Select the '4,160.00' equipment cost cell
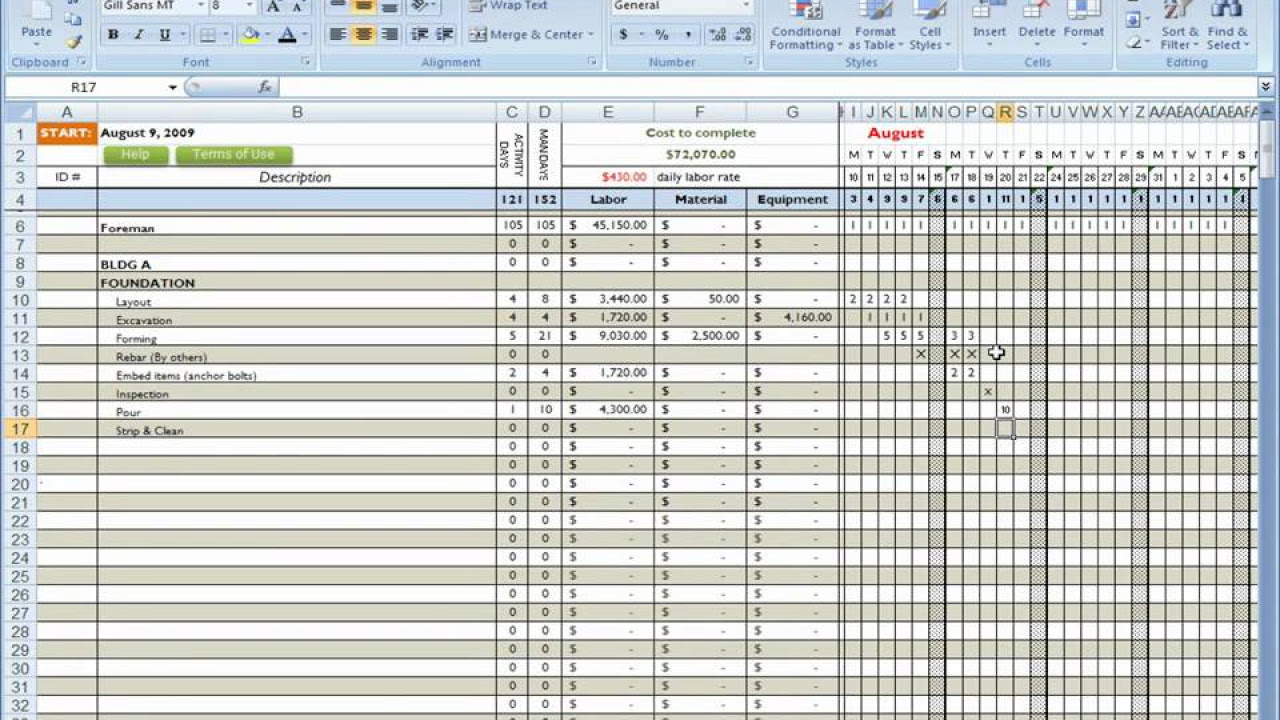Screen dimensions: 1280x720 [793, 318]
